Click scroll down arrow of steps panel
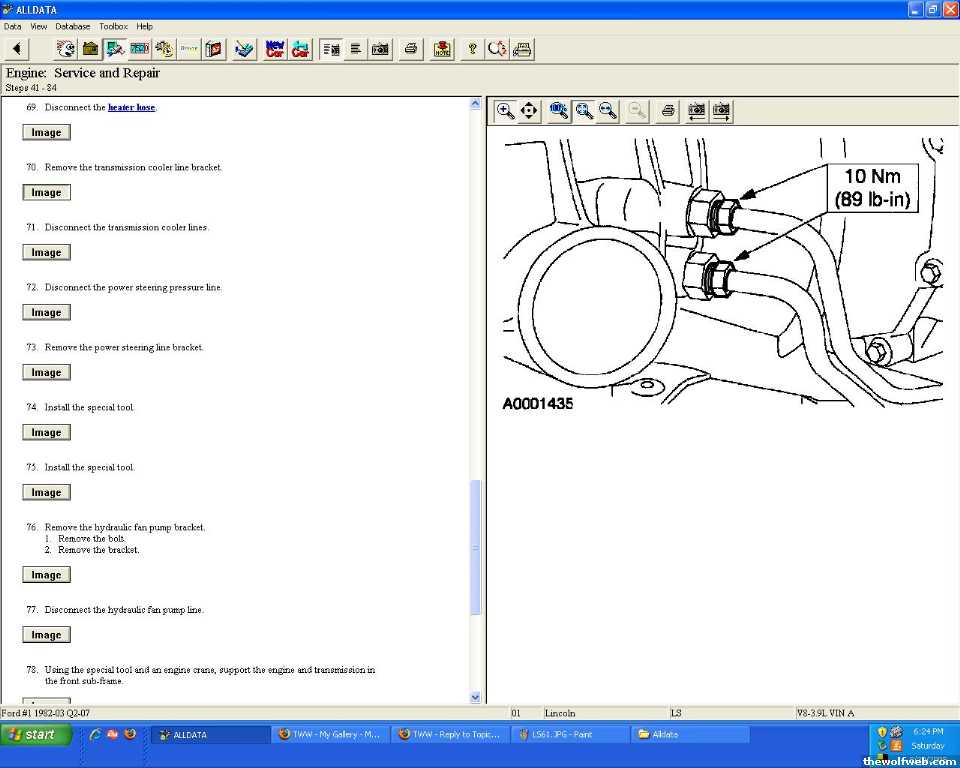Screen dimensions: 960x768 pyautogui.click(x=475, y=697)
